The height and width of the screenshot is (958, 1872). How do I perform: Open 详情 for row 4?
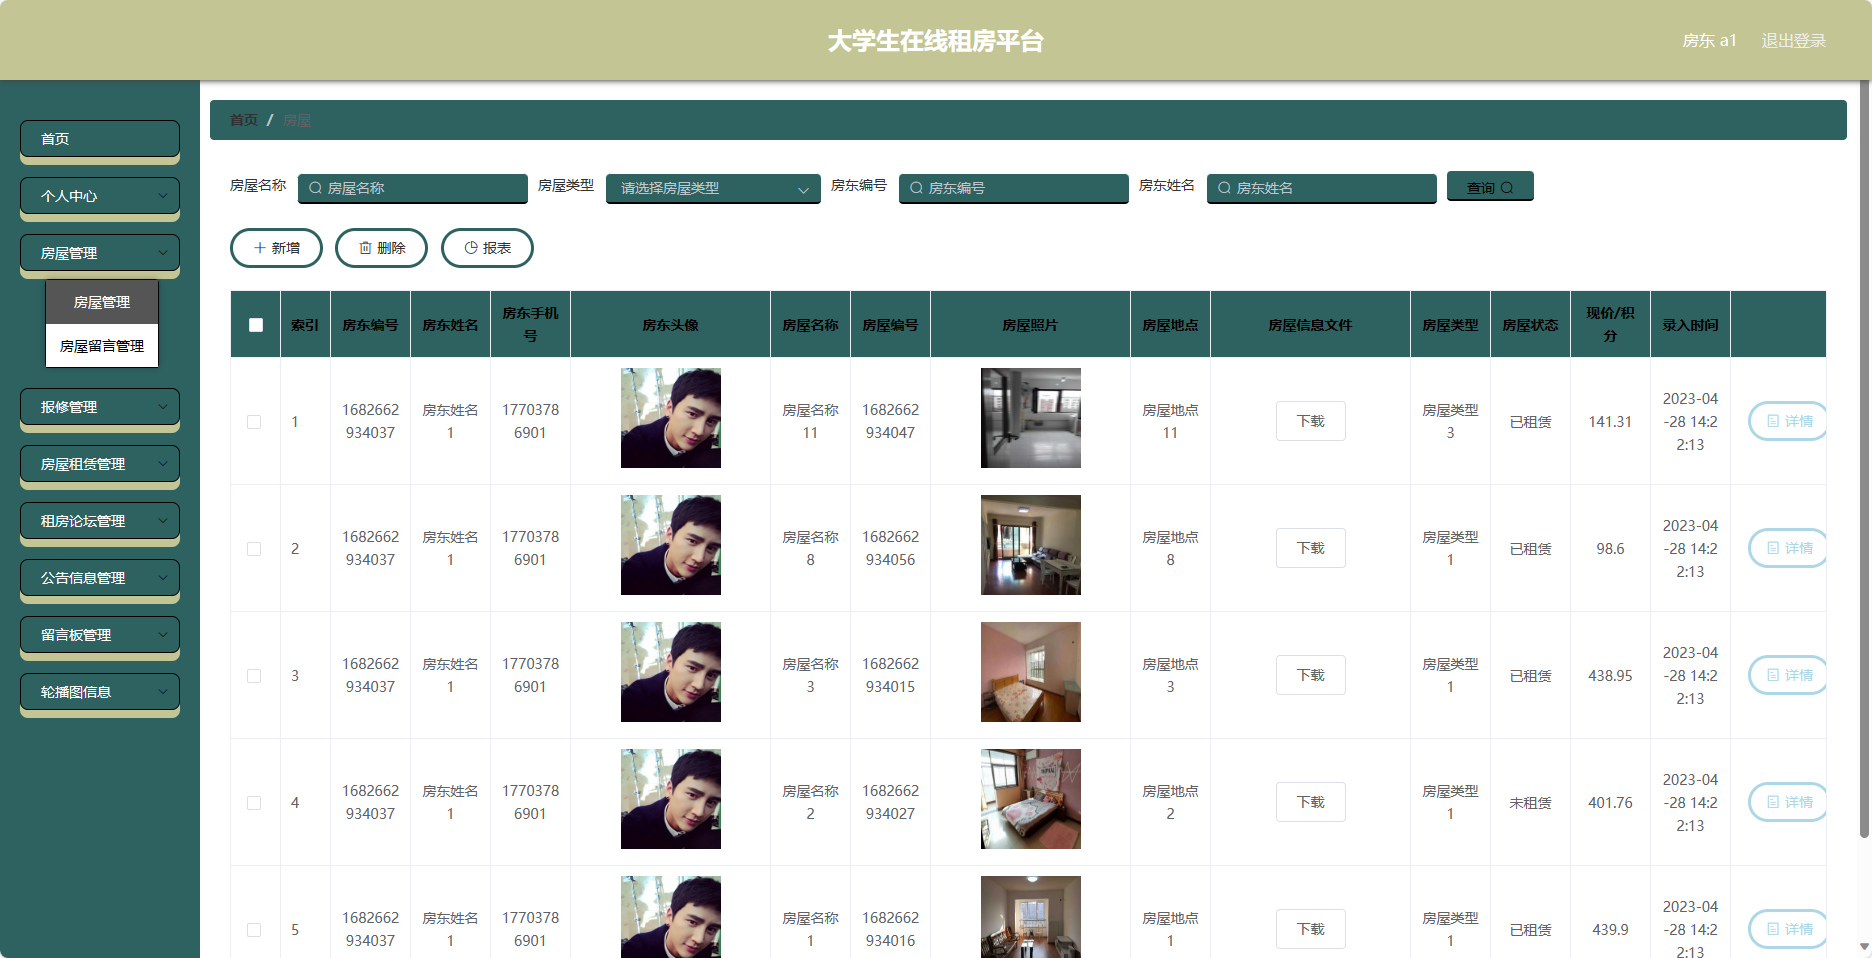click(1787, 802)
